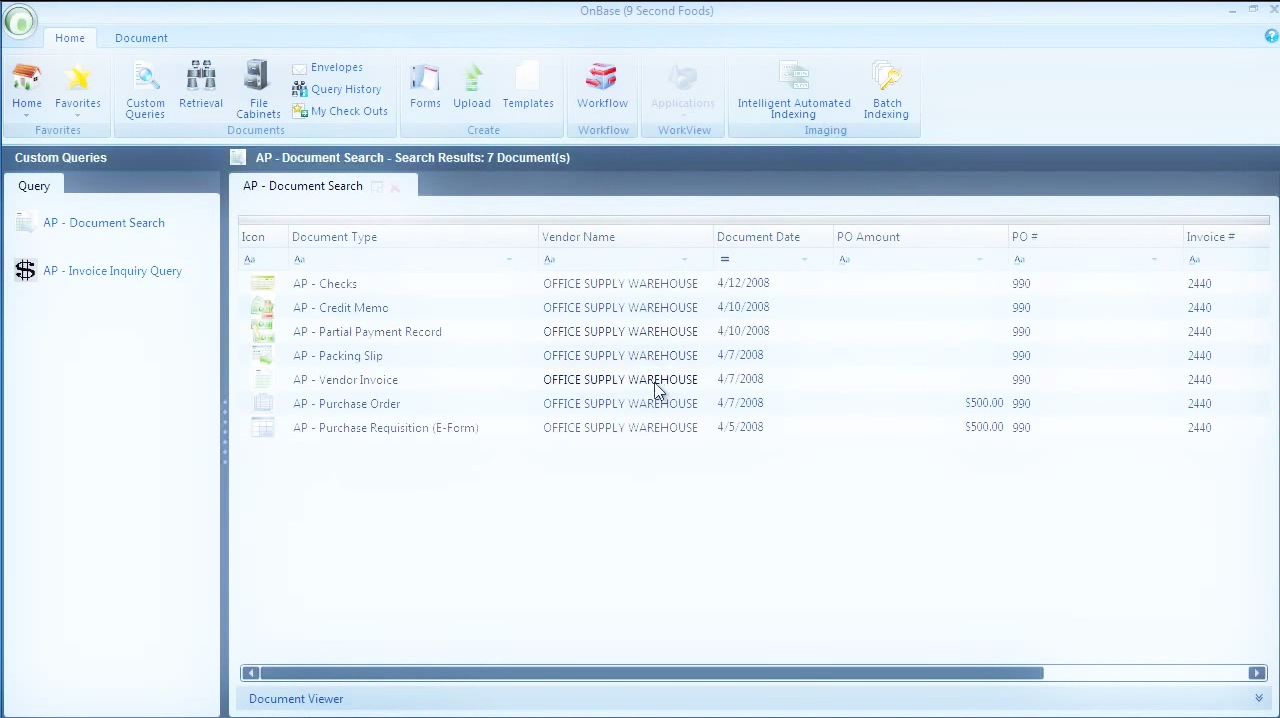Select AP - Purchase Requisition (E-Form) row

pos(754,428)
